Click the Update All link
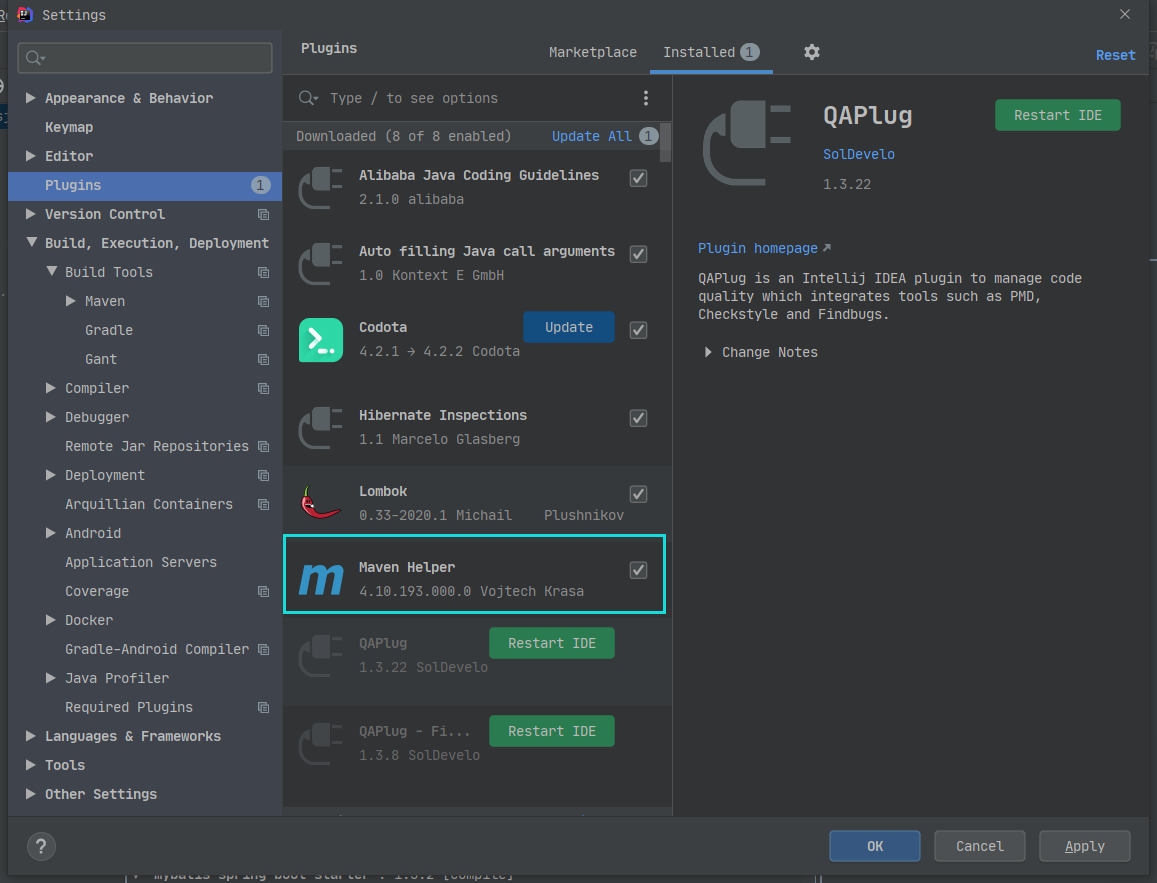 592,136
